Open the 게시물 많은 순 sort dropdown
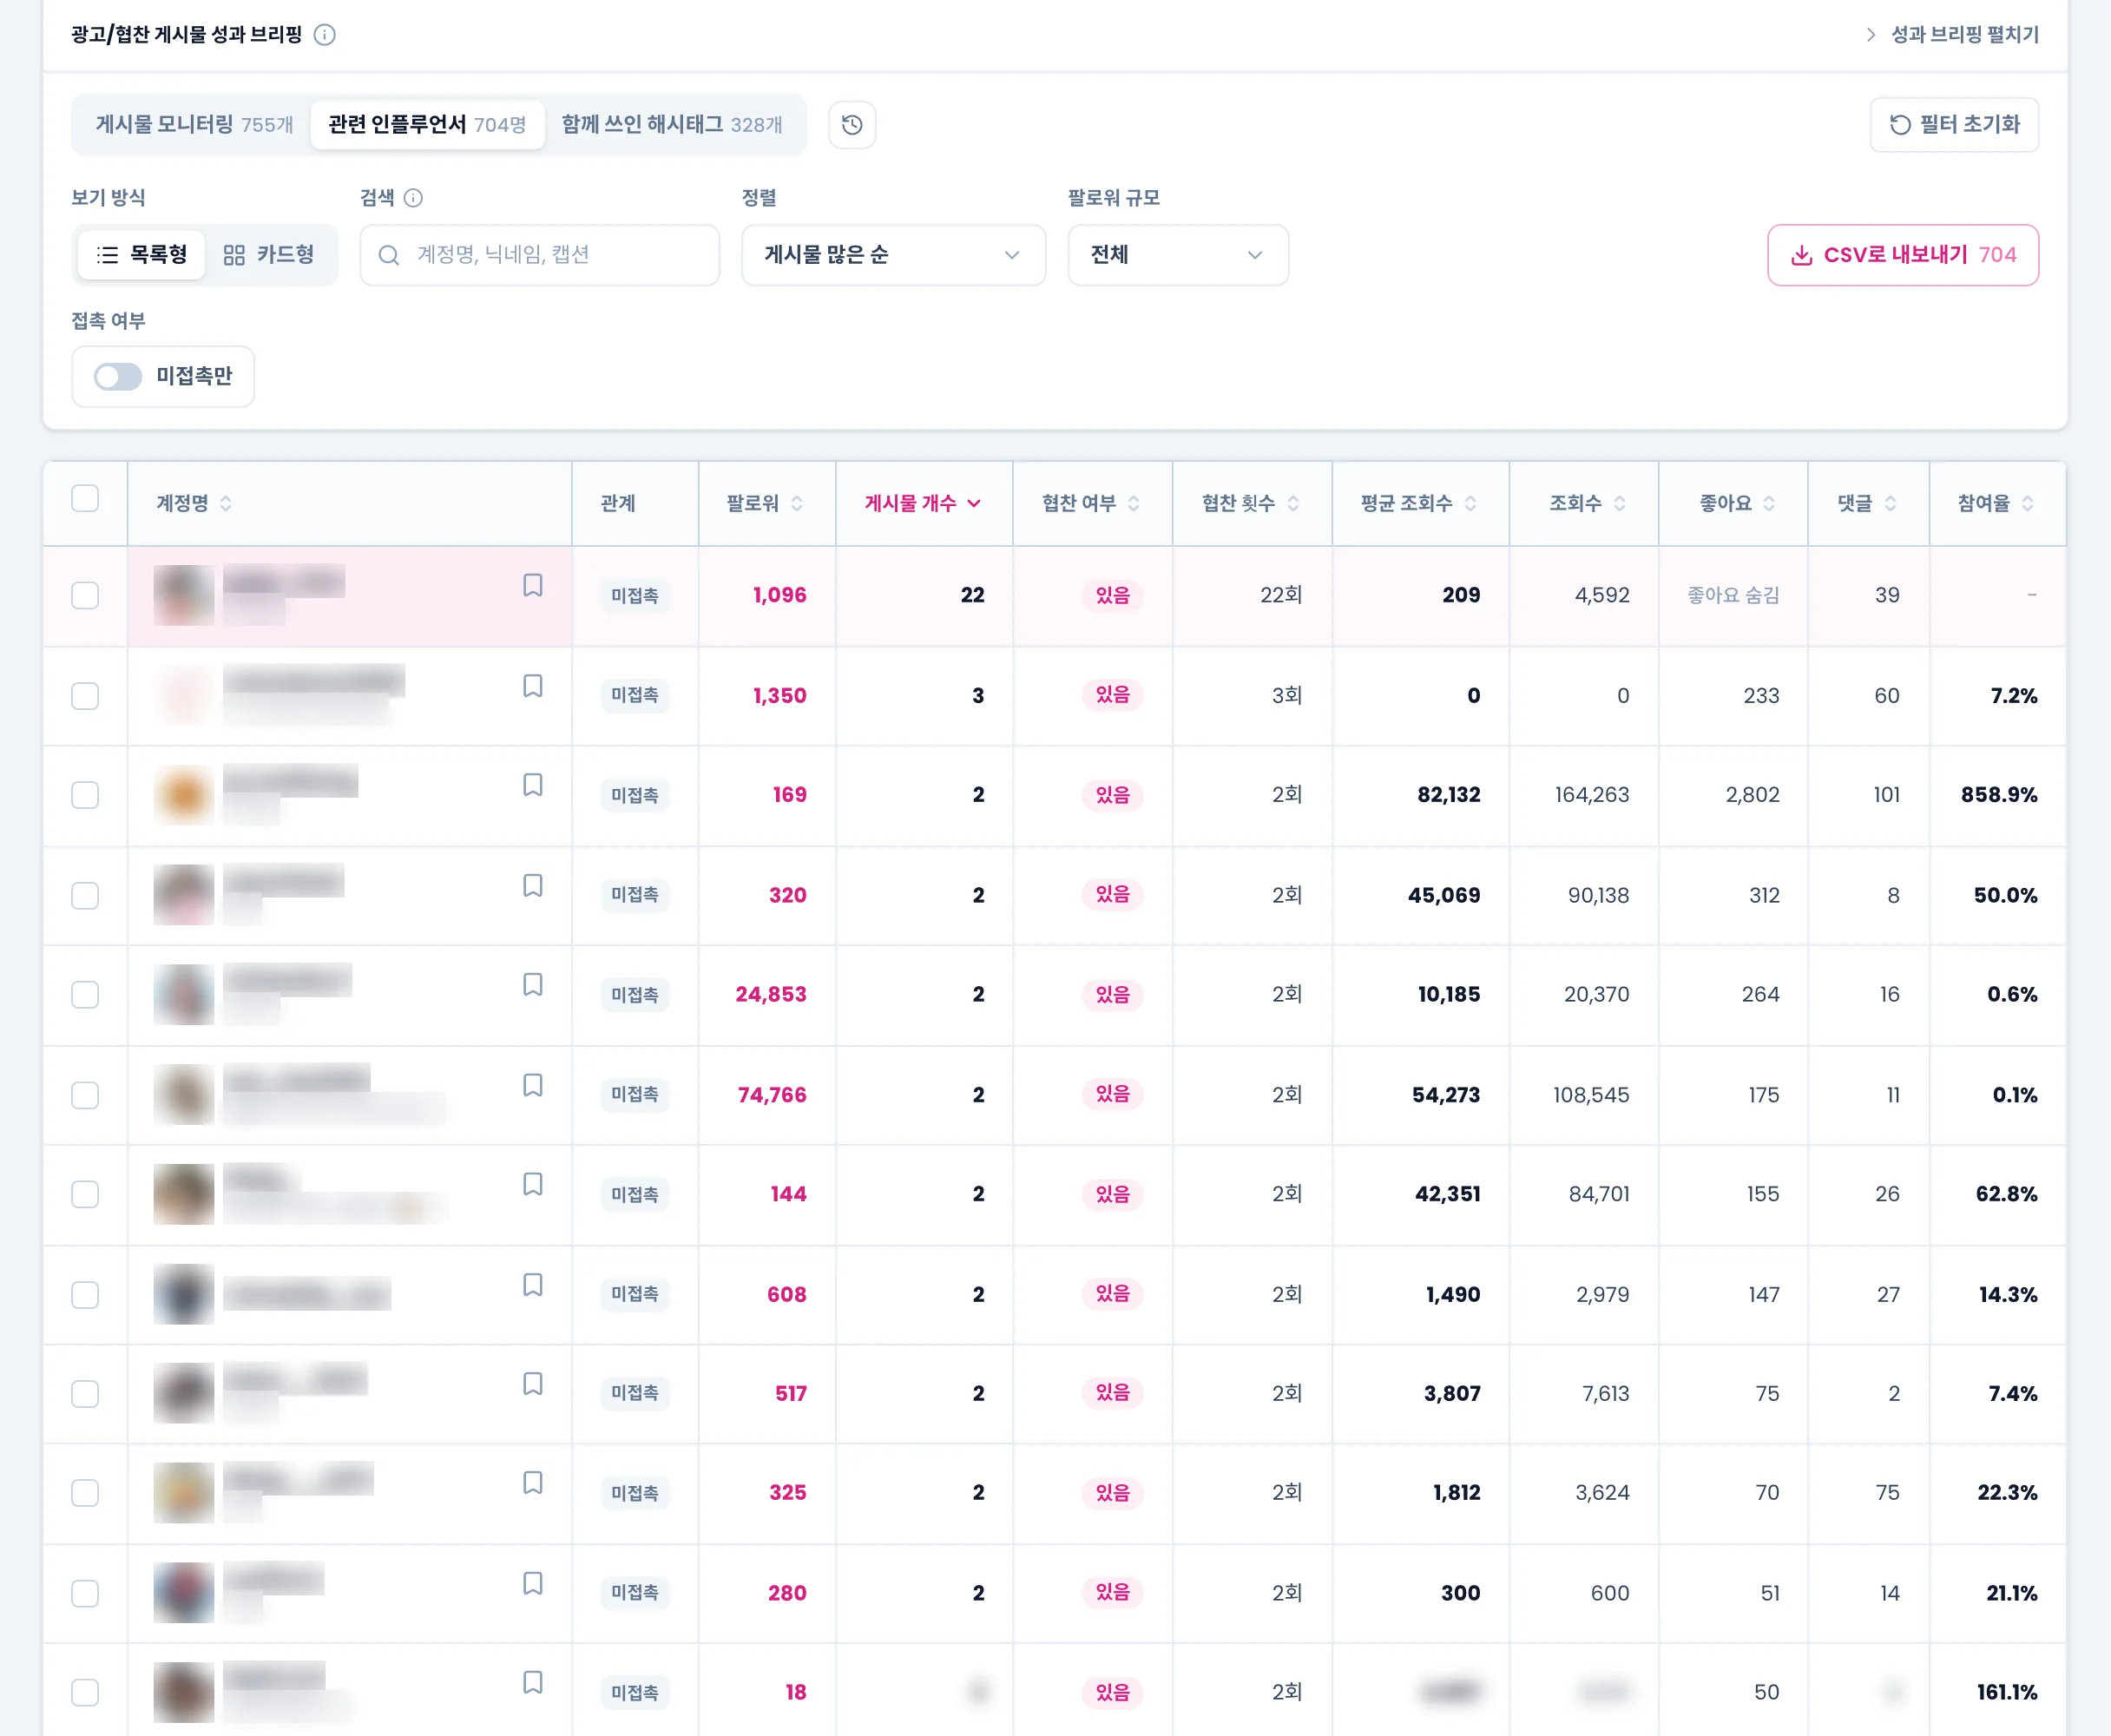 coord(893,255)
